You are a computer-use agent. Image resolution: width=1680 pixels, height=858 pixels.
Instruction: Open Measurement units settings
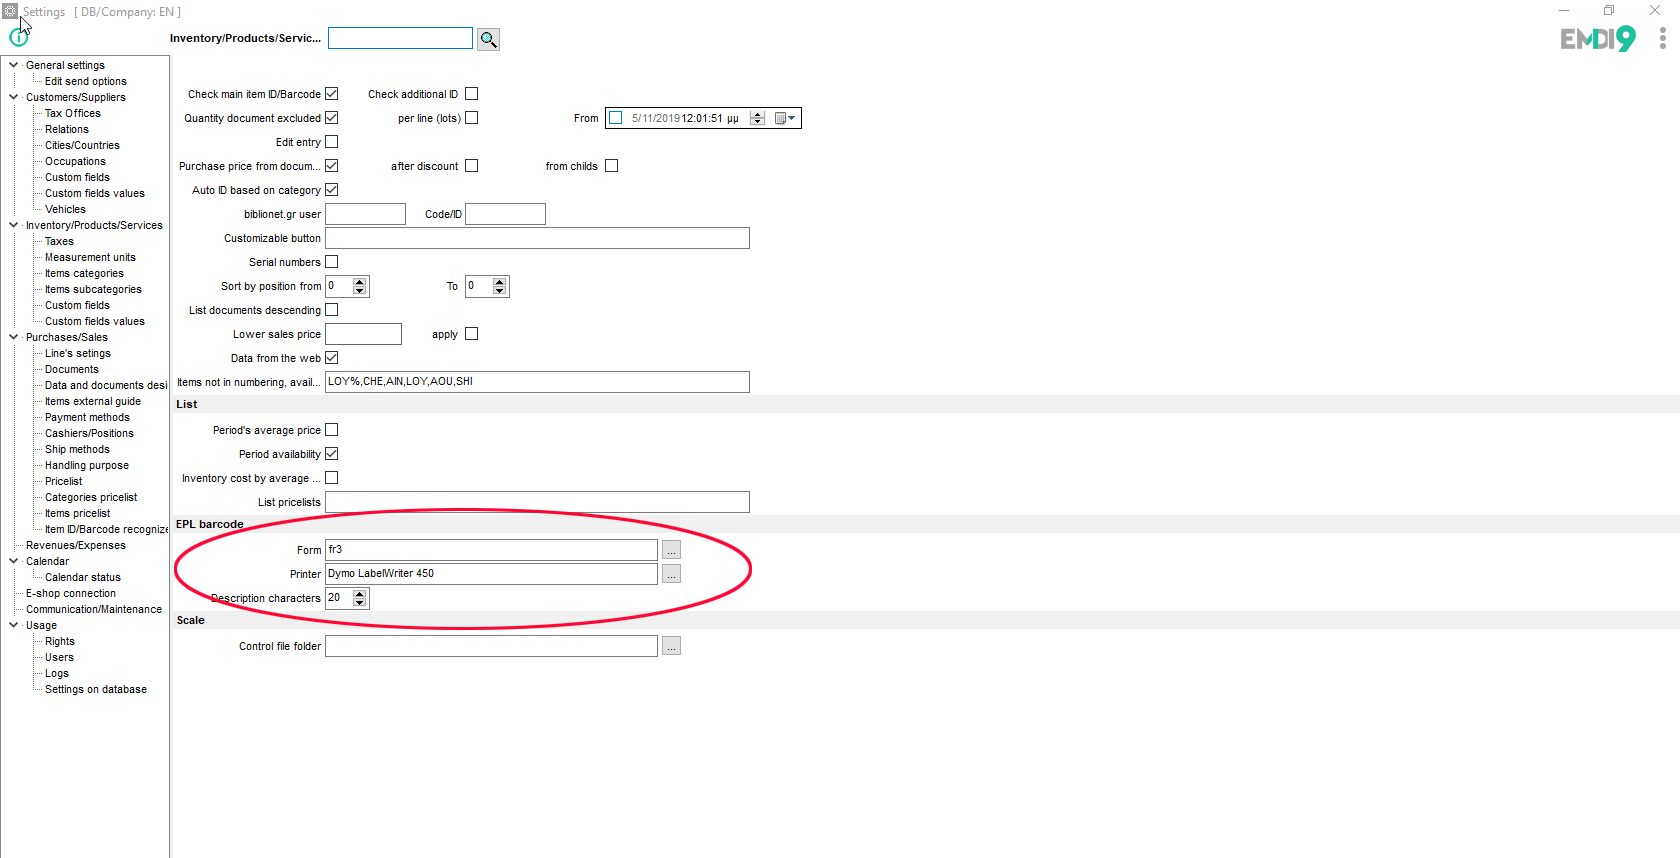click(x=90, y=257)
